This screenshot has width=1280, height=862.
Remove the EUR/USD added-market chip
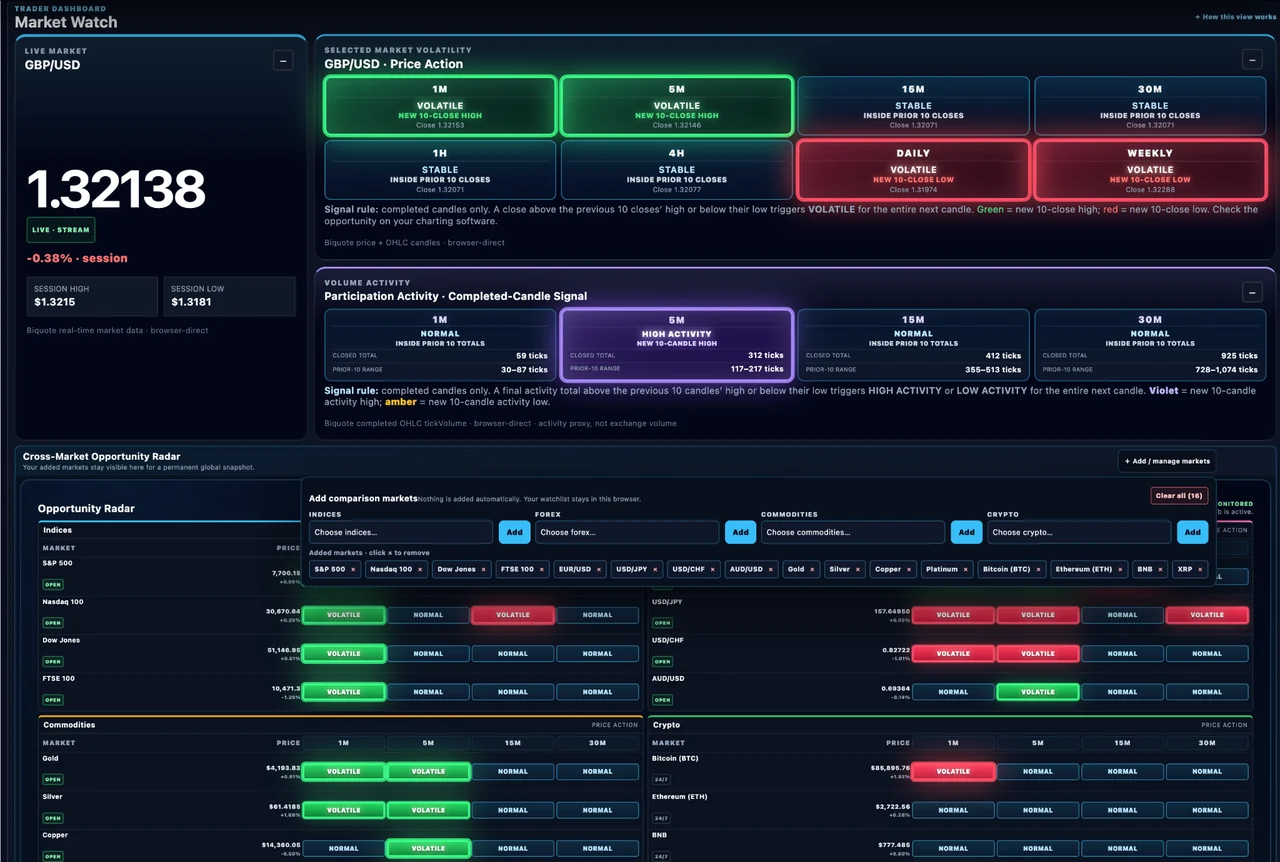(598, 569)
